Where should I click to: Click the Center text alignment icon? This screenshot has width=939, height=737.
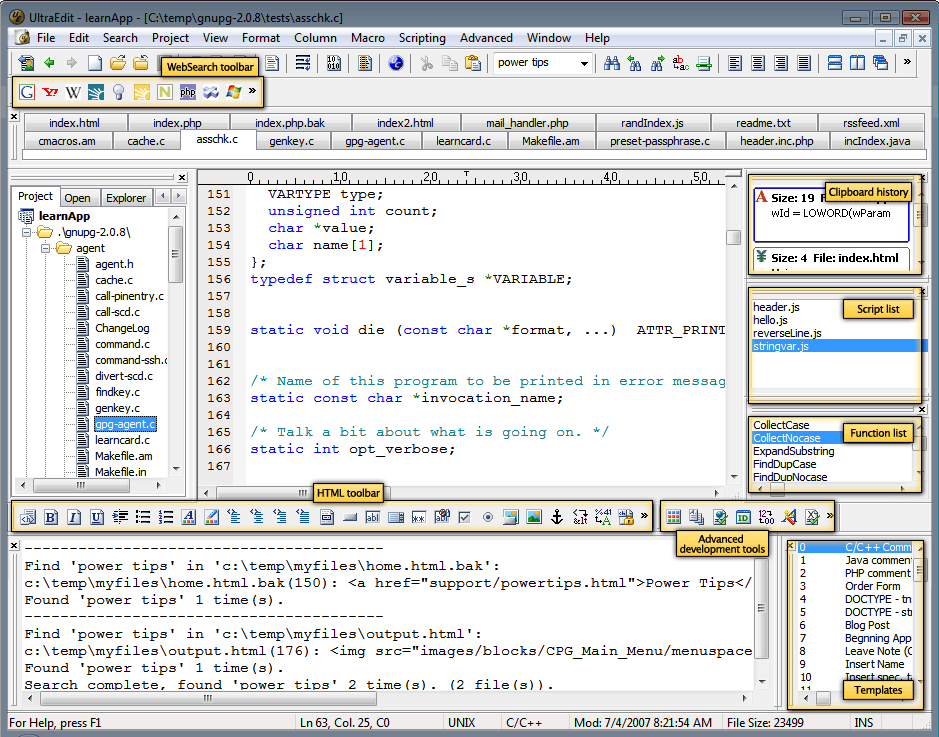coord(758,63)
